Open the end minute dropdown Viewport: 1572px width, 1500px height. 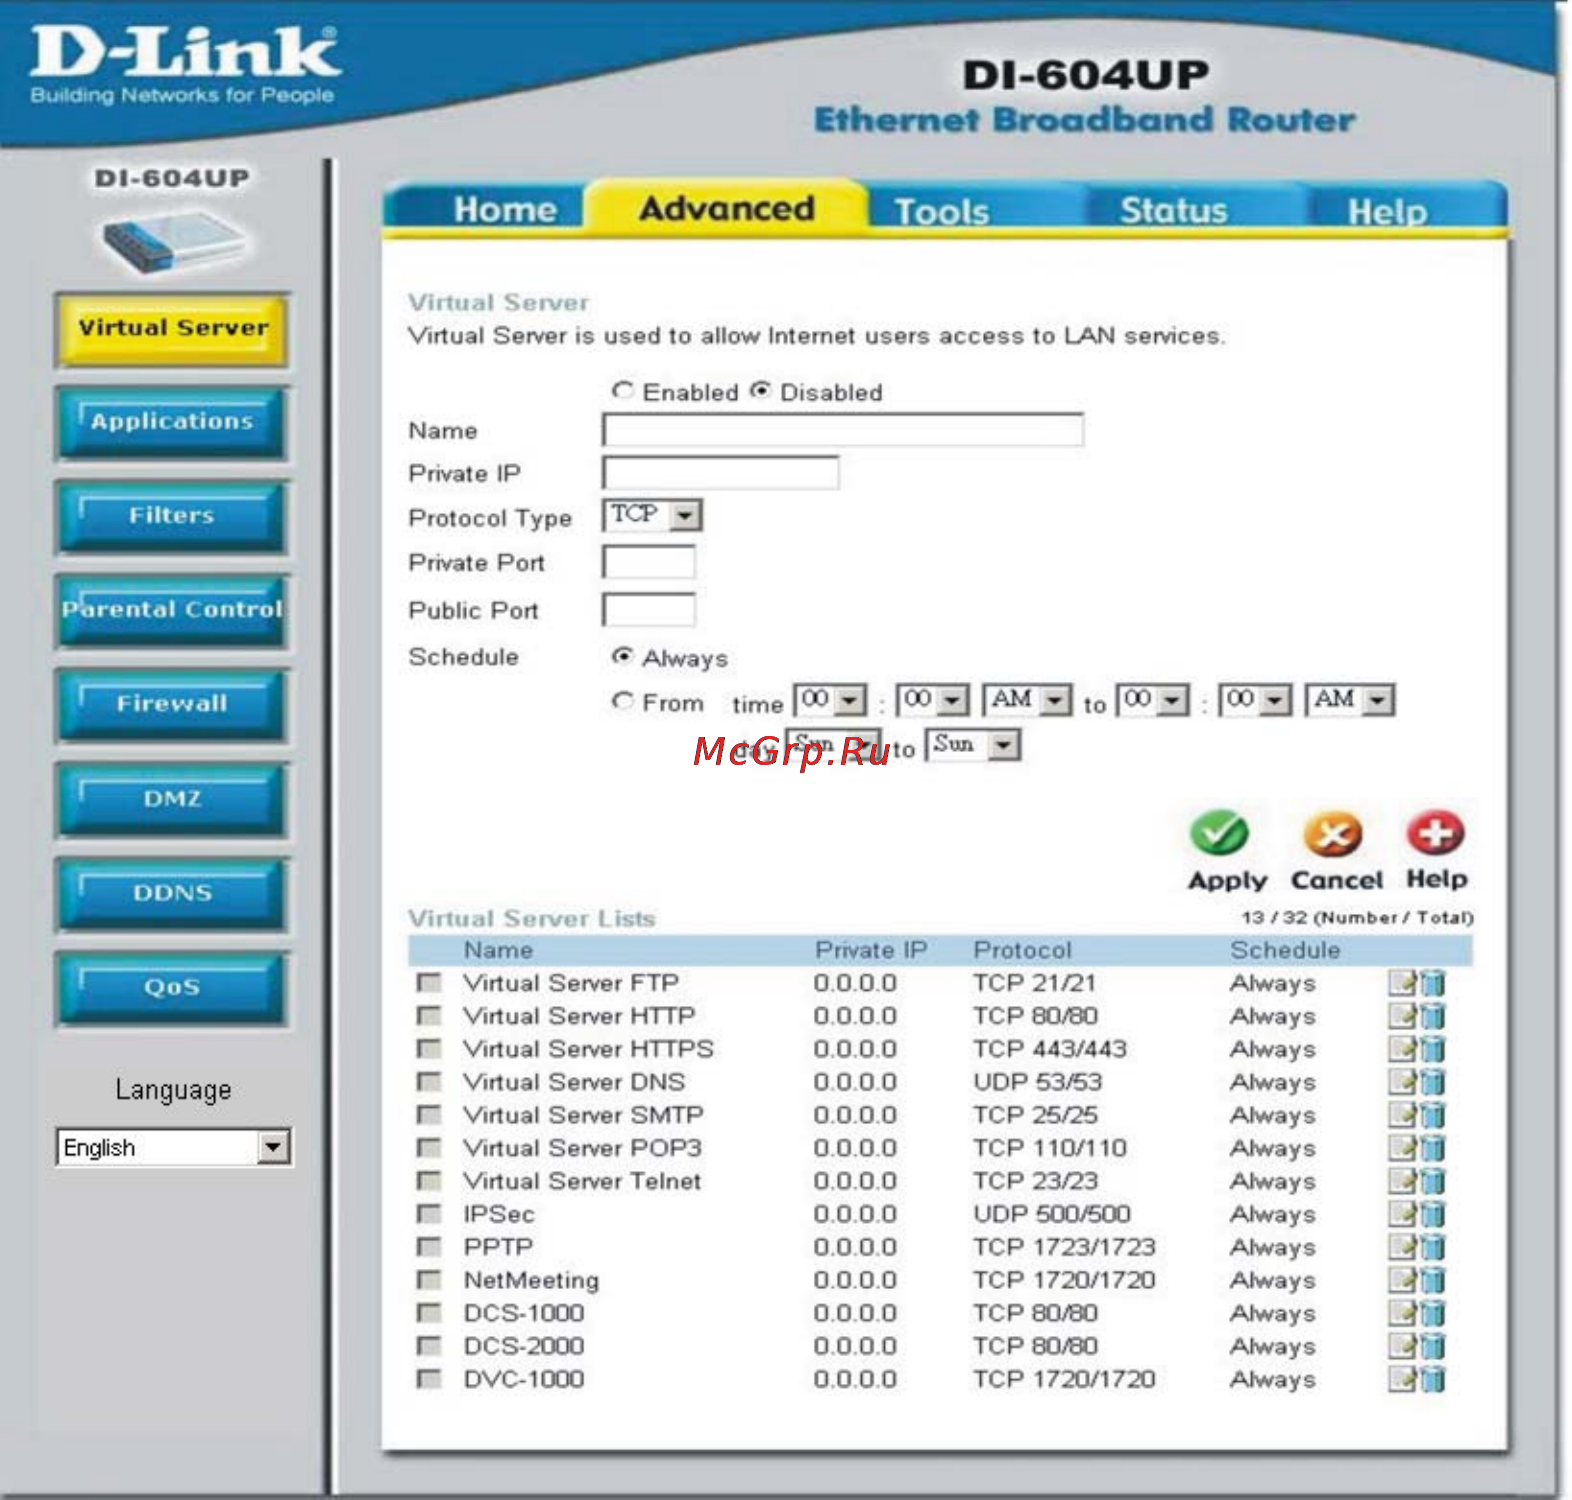[x=1256, y=700]
